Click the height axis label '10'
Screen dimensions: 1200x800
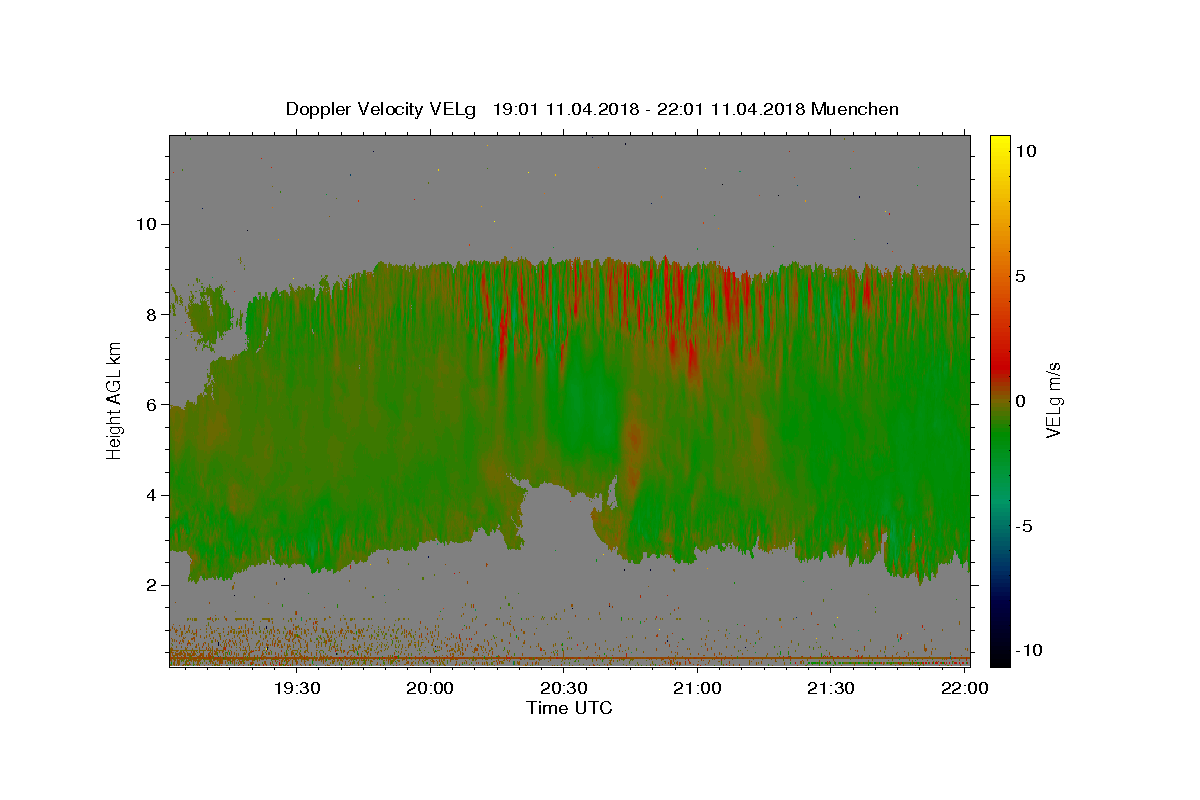(x=146, y=224)
